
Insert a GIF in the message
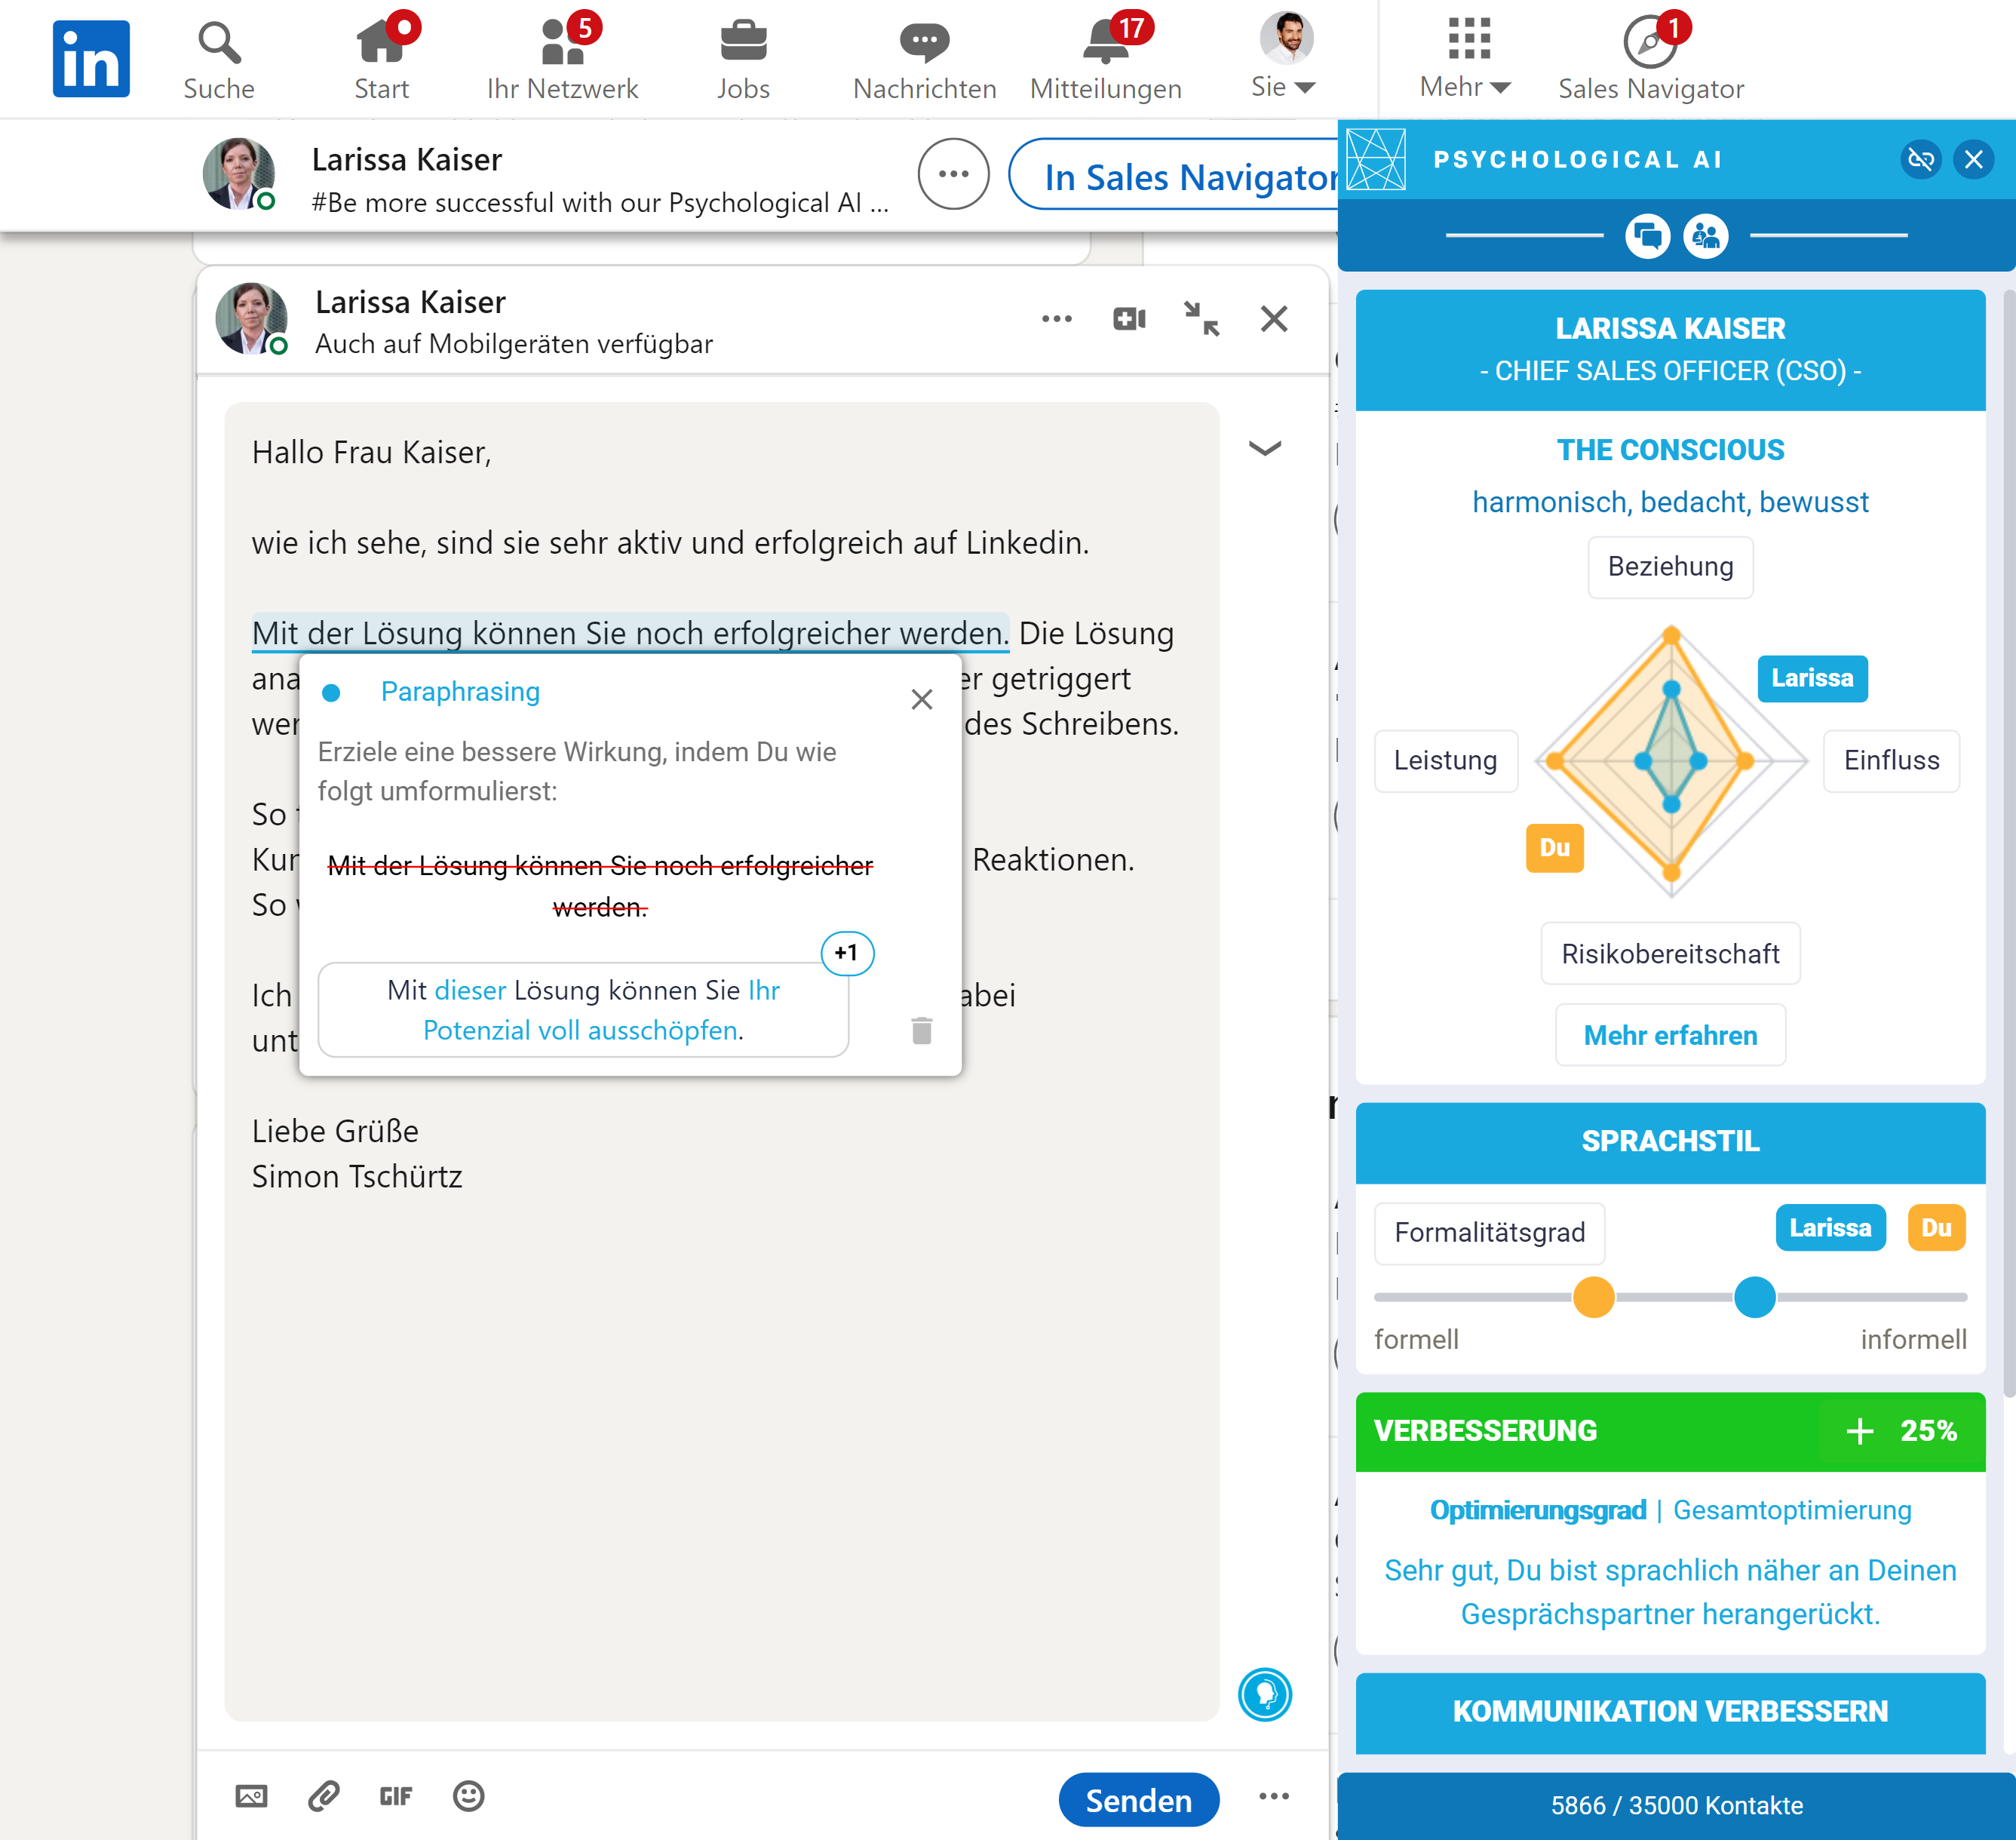[x=396, y=1796]
